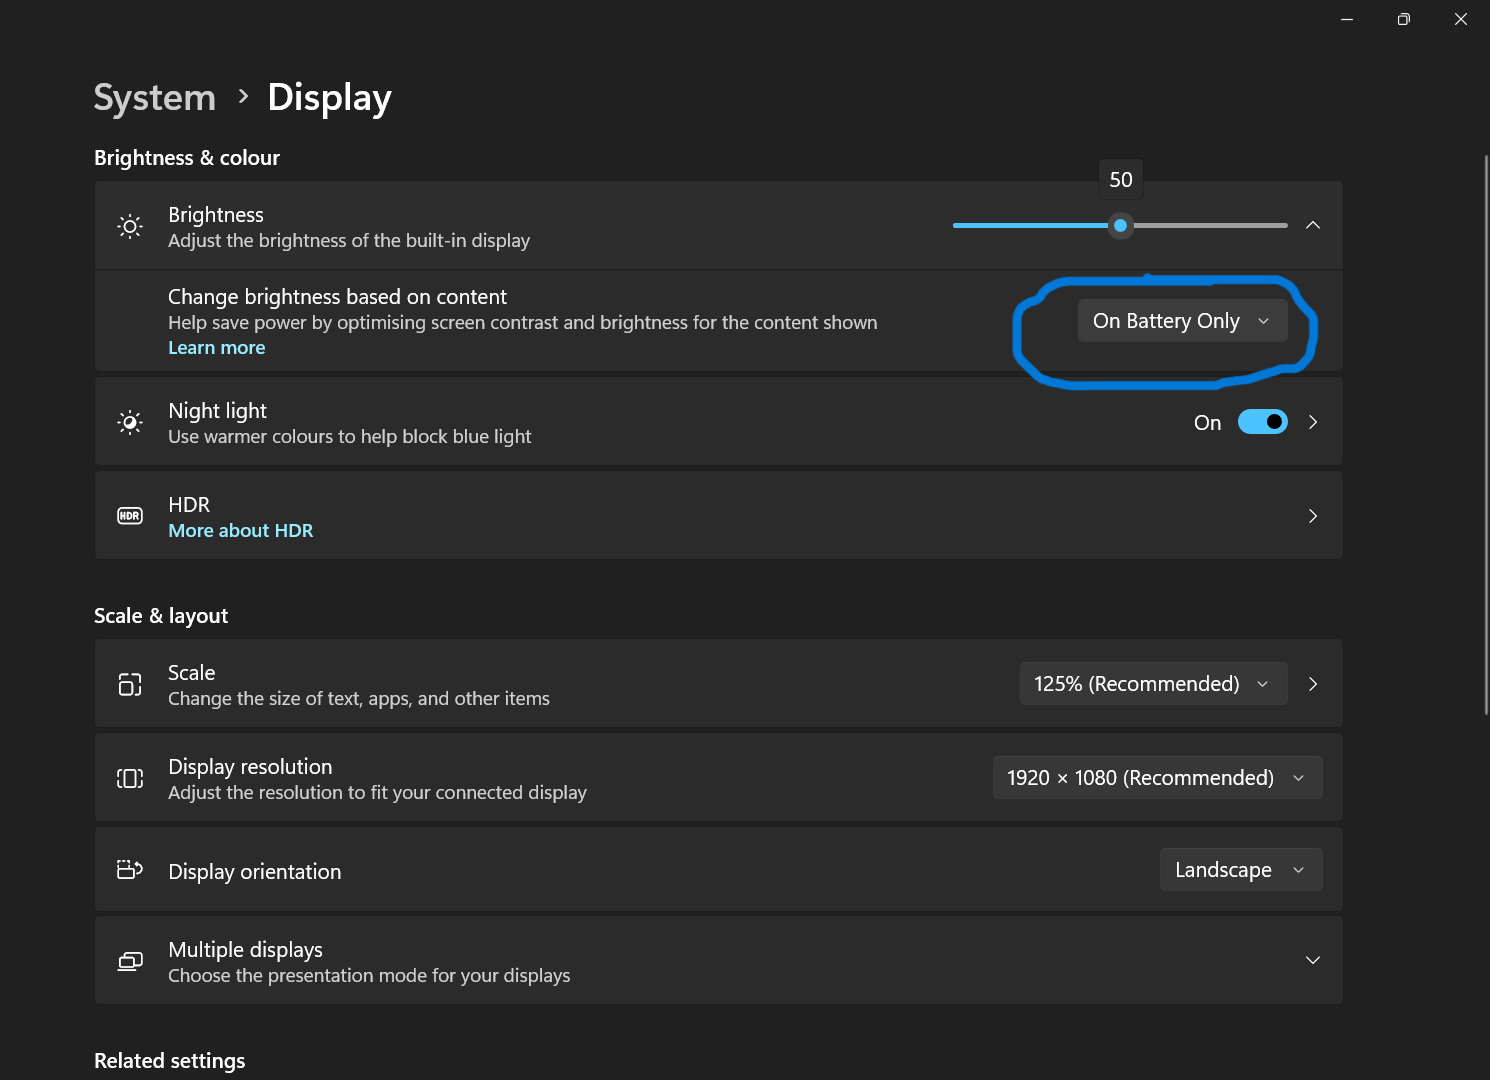
Task: Open the 125% (Recommended) scale dropdown
Action: [1153, 684]
